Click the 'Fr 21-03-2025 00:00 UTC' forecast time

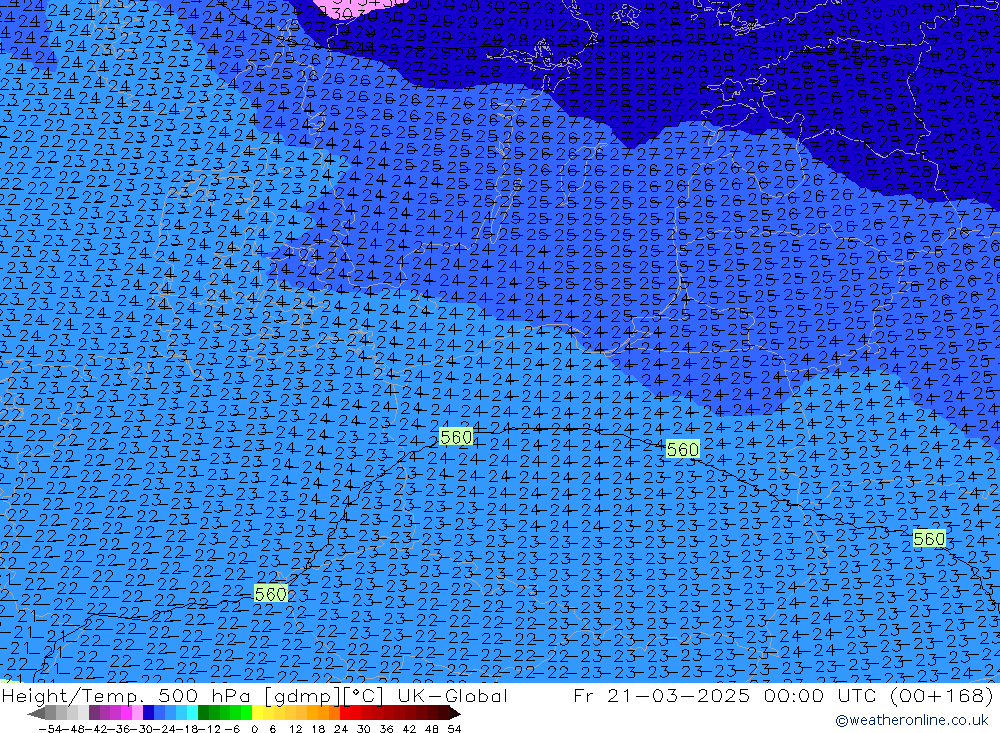click(x=725, y=696)
